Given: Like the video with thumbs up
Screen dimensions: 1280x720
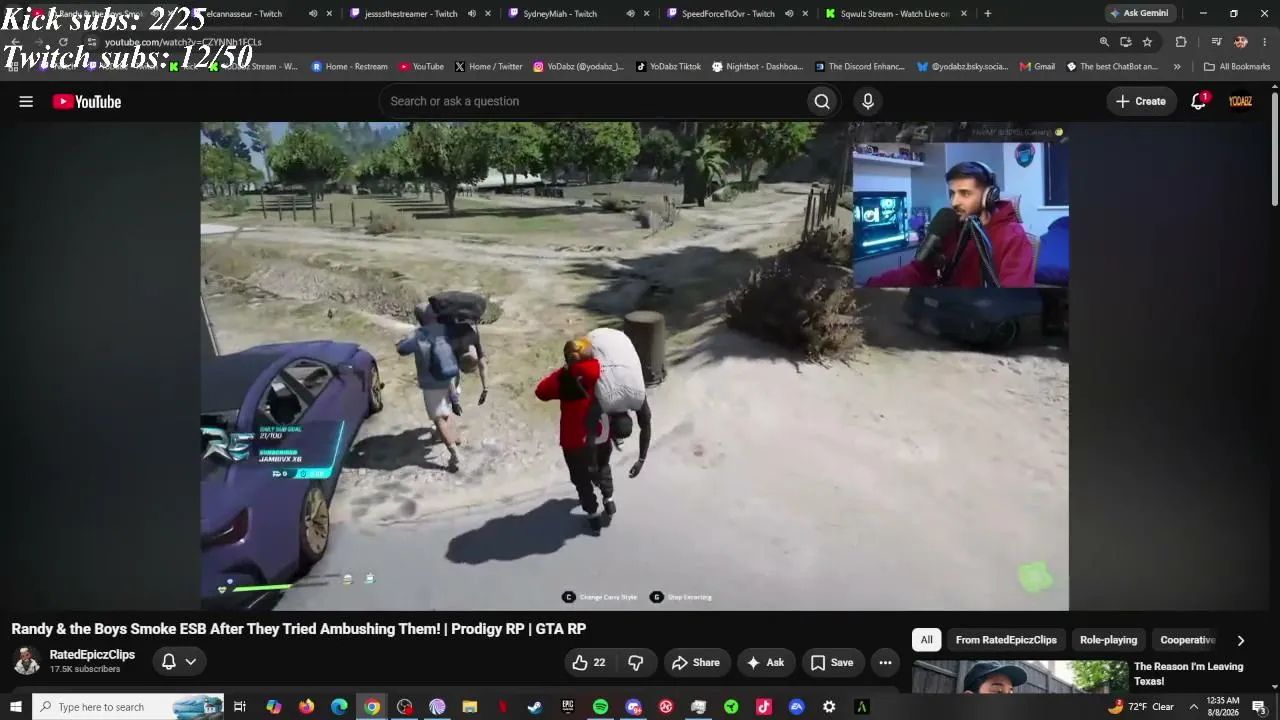Looking at the screenshot, I should tap(588, 662).
